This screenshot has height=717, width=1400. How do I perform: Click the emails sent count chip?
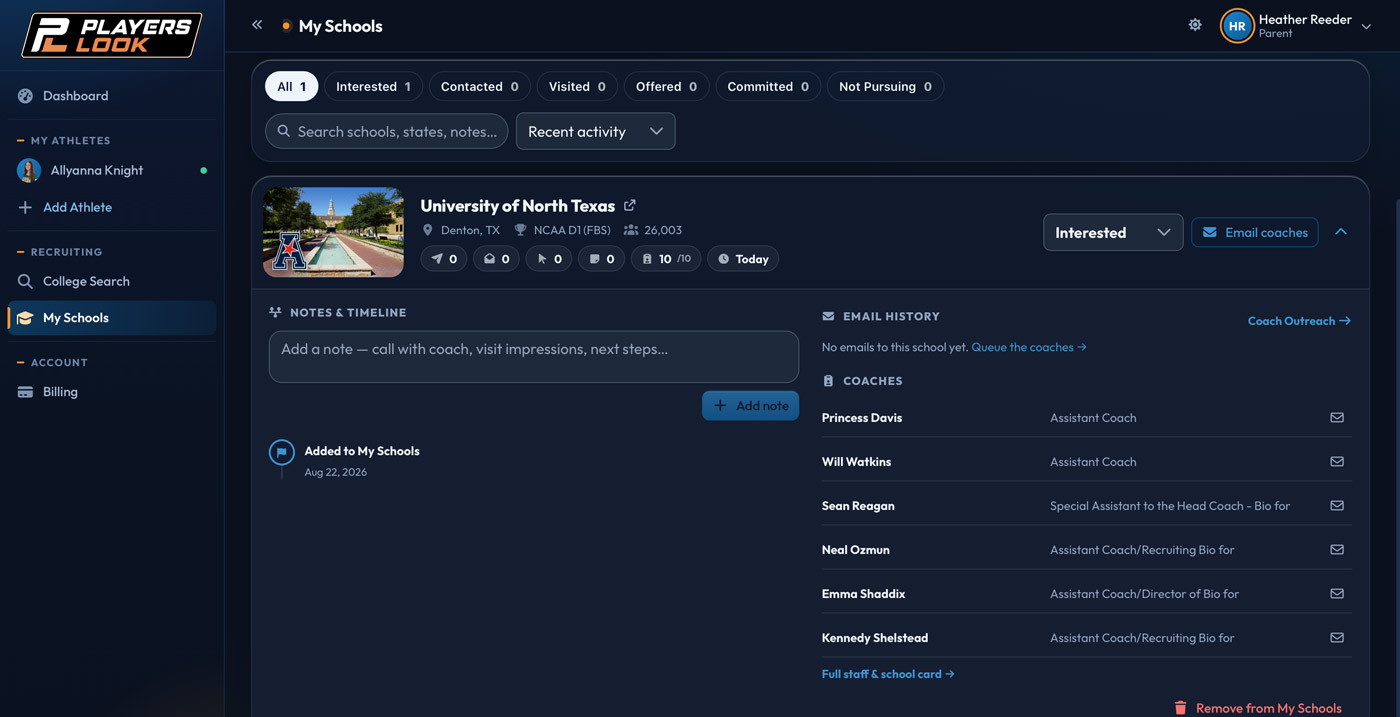tap(443, 259)
